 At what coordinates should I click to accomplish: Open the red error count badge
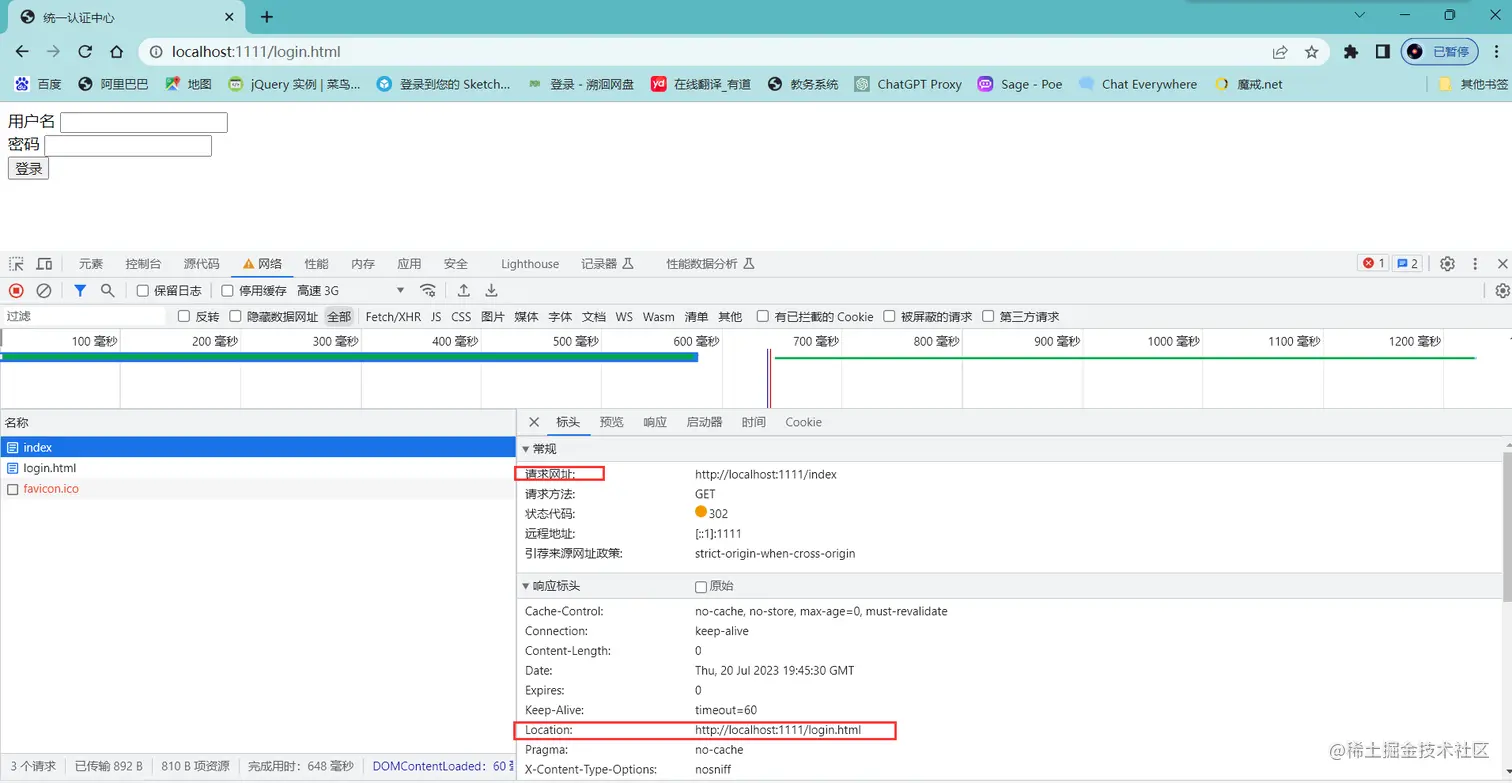(1372, 264)
